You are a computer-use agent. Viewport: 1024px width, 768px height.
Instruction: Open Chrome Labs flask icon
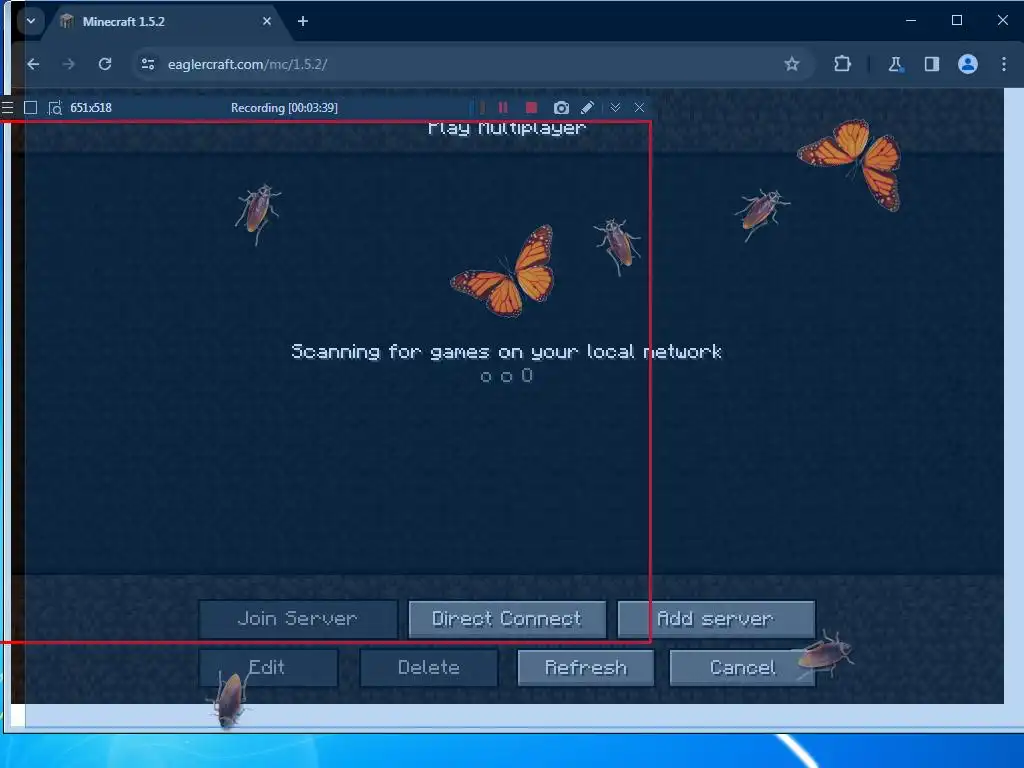[x=895, y=64]
